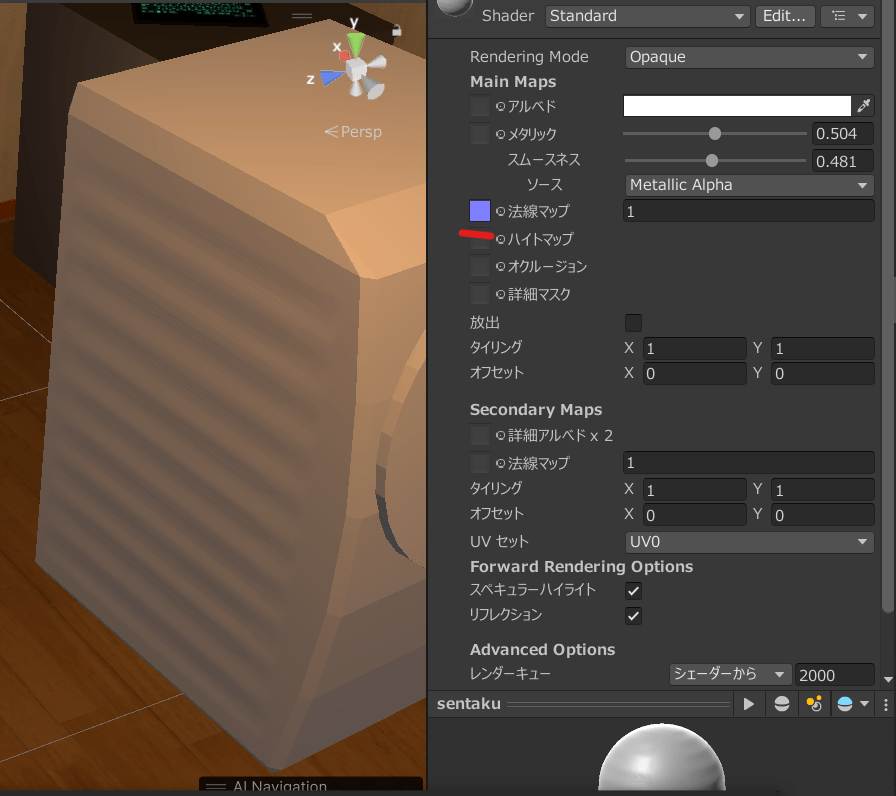Adjust the smoothness (スムースネス) slider handle

tap(711, 161)
